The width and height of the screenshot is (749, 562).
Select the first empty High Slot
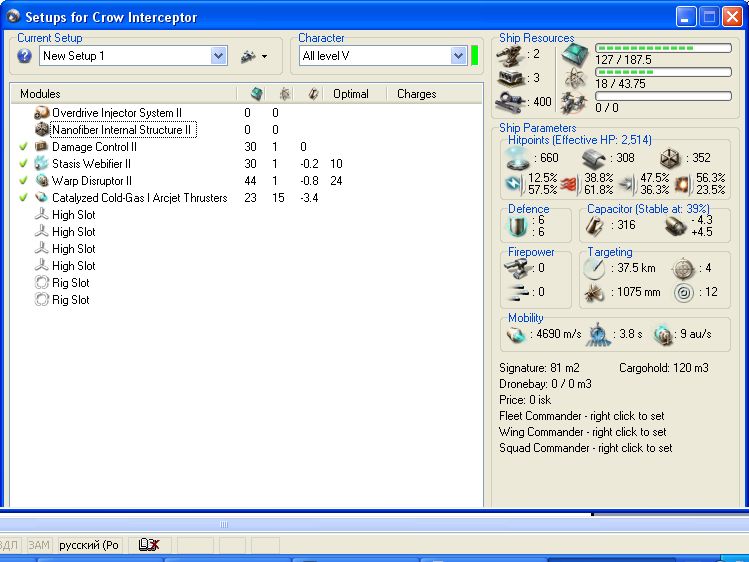click(74, 215)
